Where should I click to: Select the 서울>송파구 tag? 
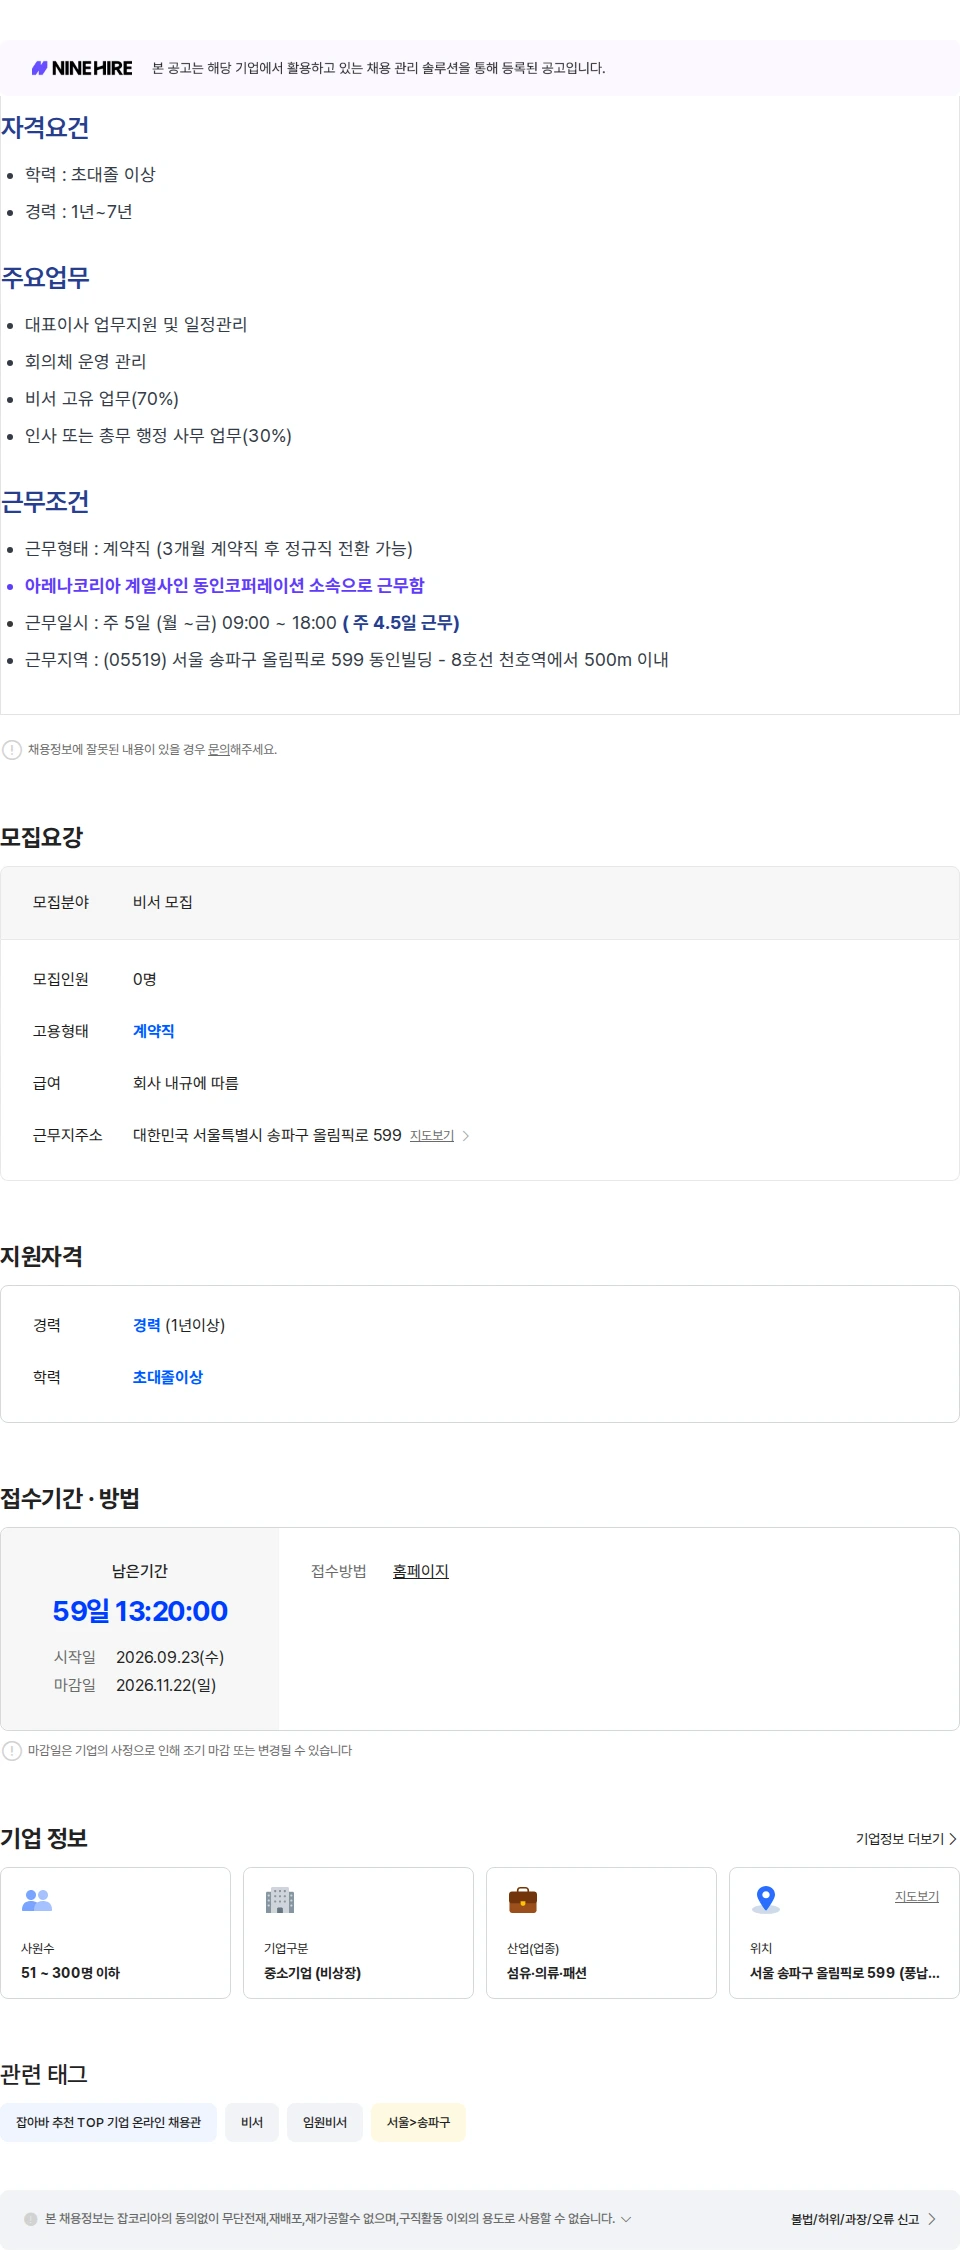pos(419,2122)
